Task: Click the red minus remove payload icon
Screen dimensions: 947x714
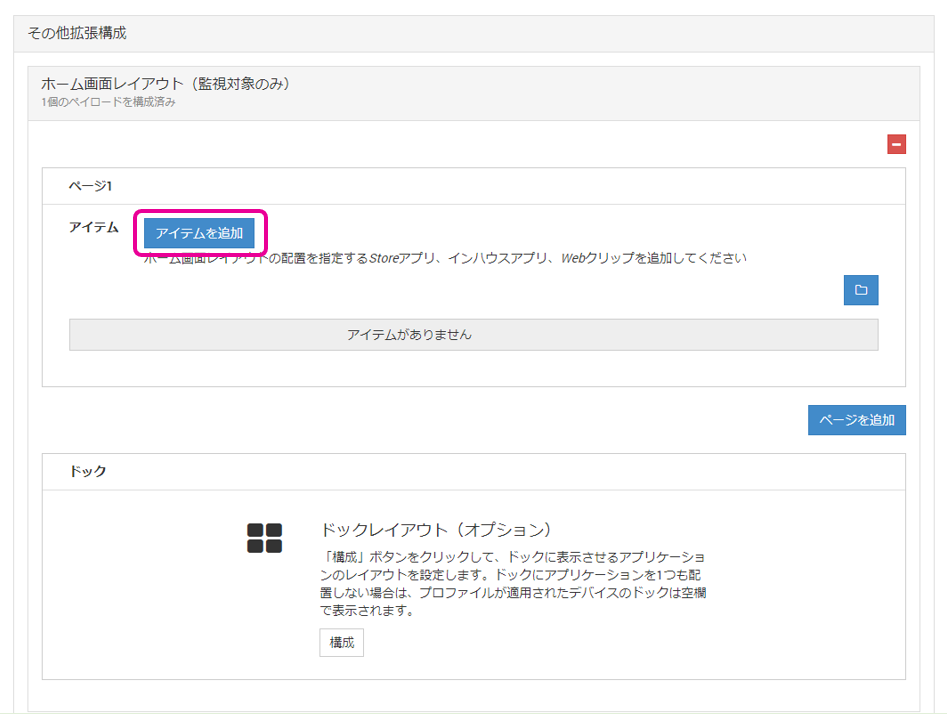Action: (x=896, y=145)
